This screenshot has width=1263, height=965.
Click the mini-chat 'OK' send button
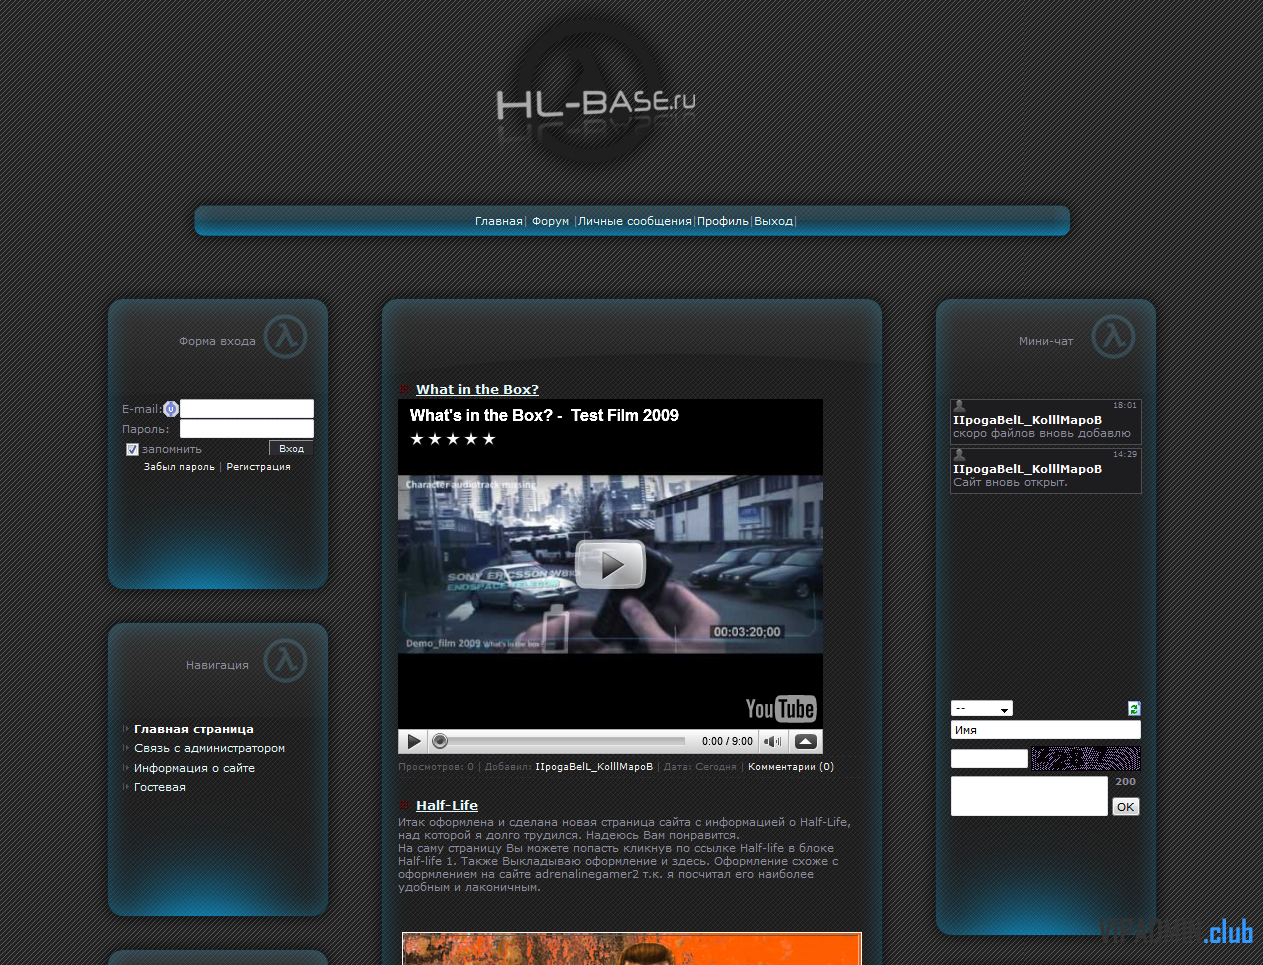click(x=1126, y=807)
